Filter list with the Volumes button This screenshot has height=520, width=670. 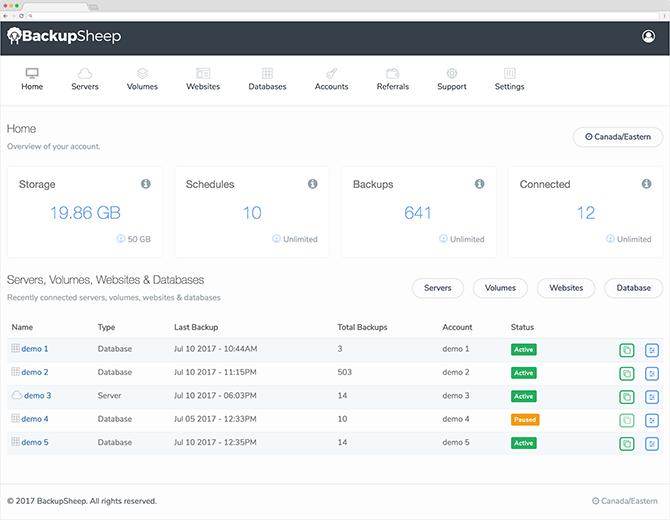pos(500,288)
